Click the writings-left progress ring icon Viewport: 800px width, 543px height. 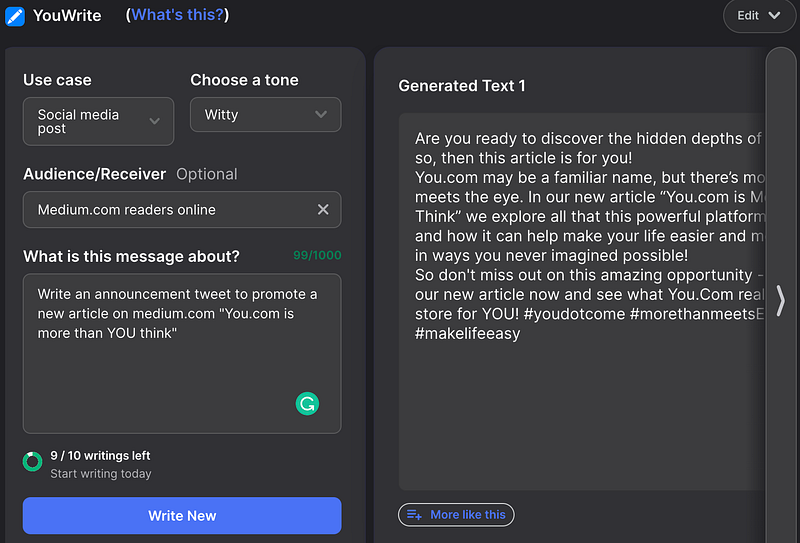click(x=33, y=462)
